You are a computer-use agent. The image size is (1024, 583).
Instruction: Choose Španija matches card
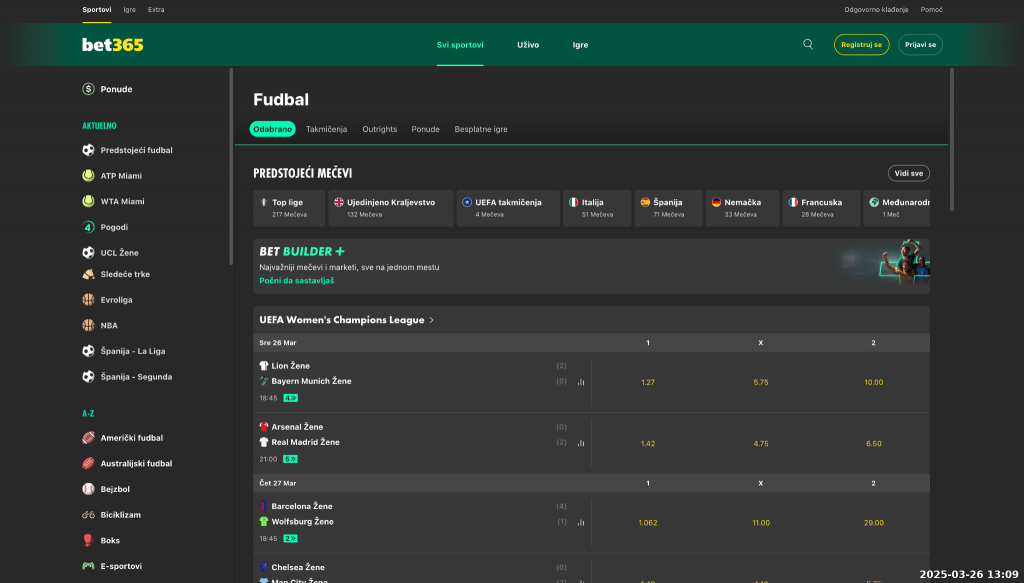coord(669,208)
